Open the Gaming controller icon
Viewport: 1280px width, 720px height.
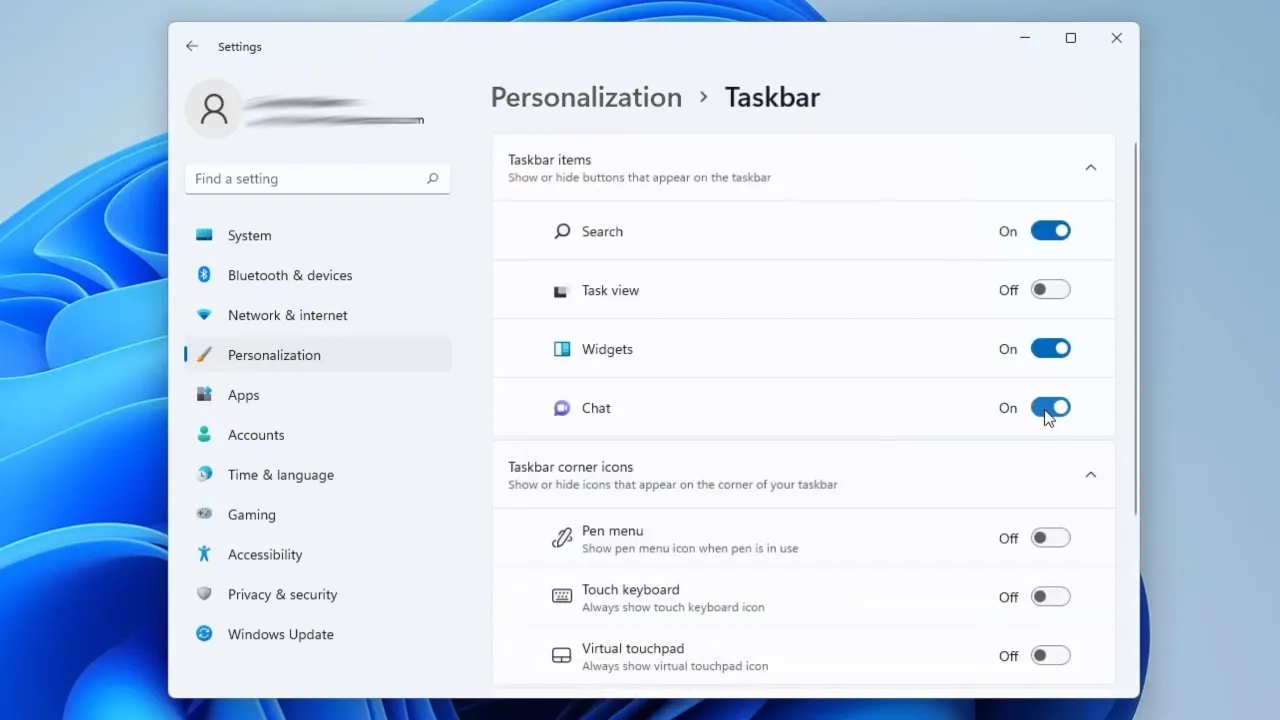204,514
